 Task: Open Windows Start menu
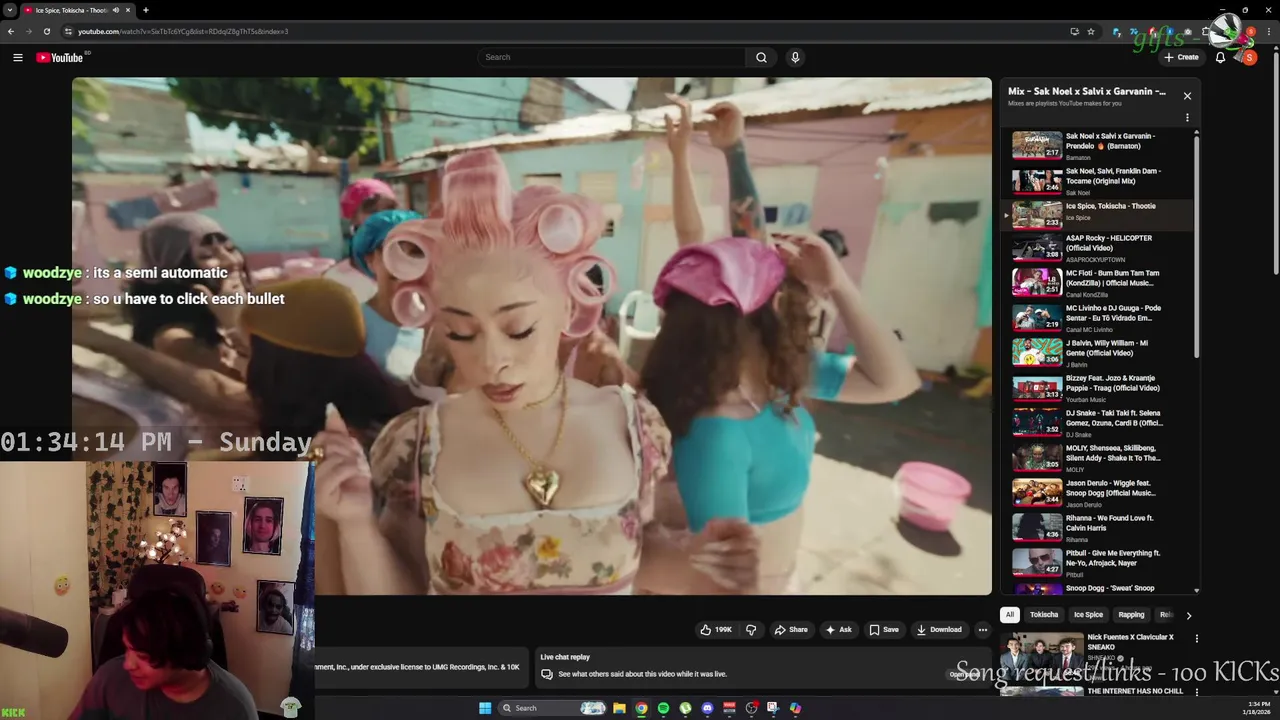click(485, 708)
